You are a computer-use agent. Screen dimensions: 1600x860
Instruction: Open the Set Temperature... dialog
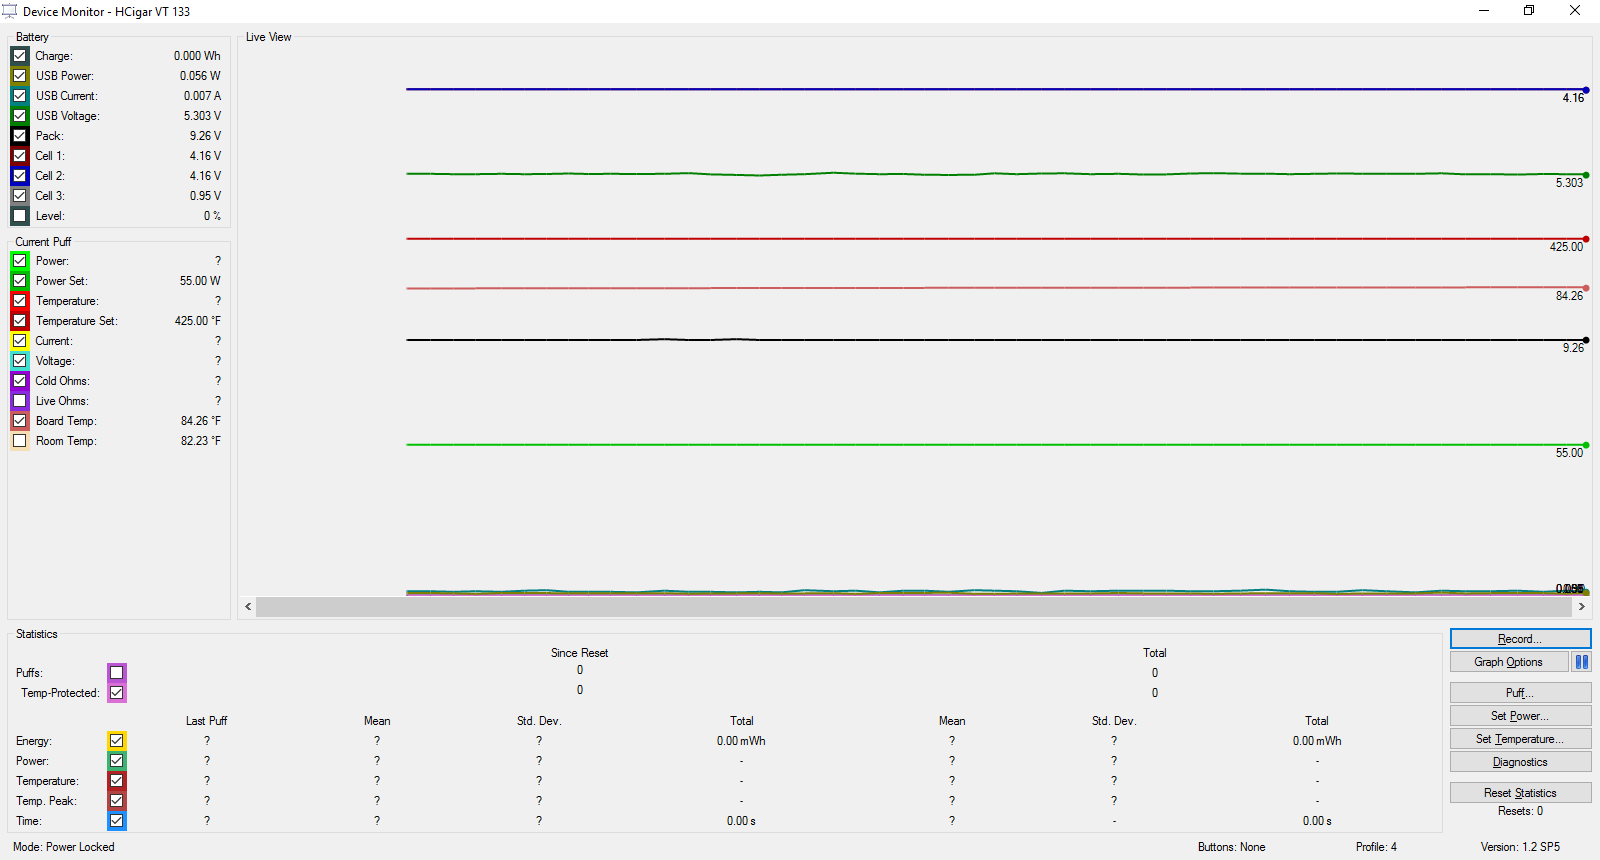coord(1520,739)
